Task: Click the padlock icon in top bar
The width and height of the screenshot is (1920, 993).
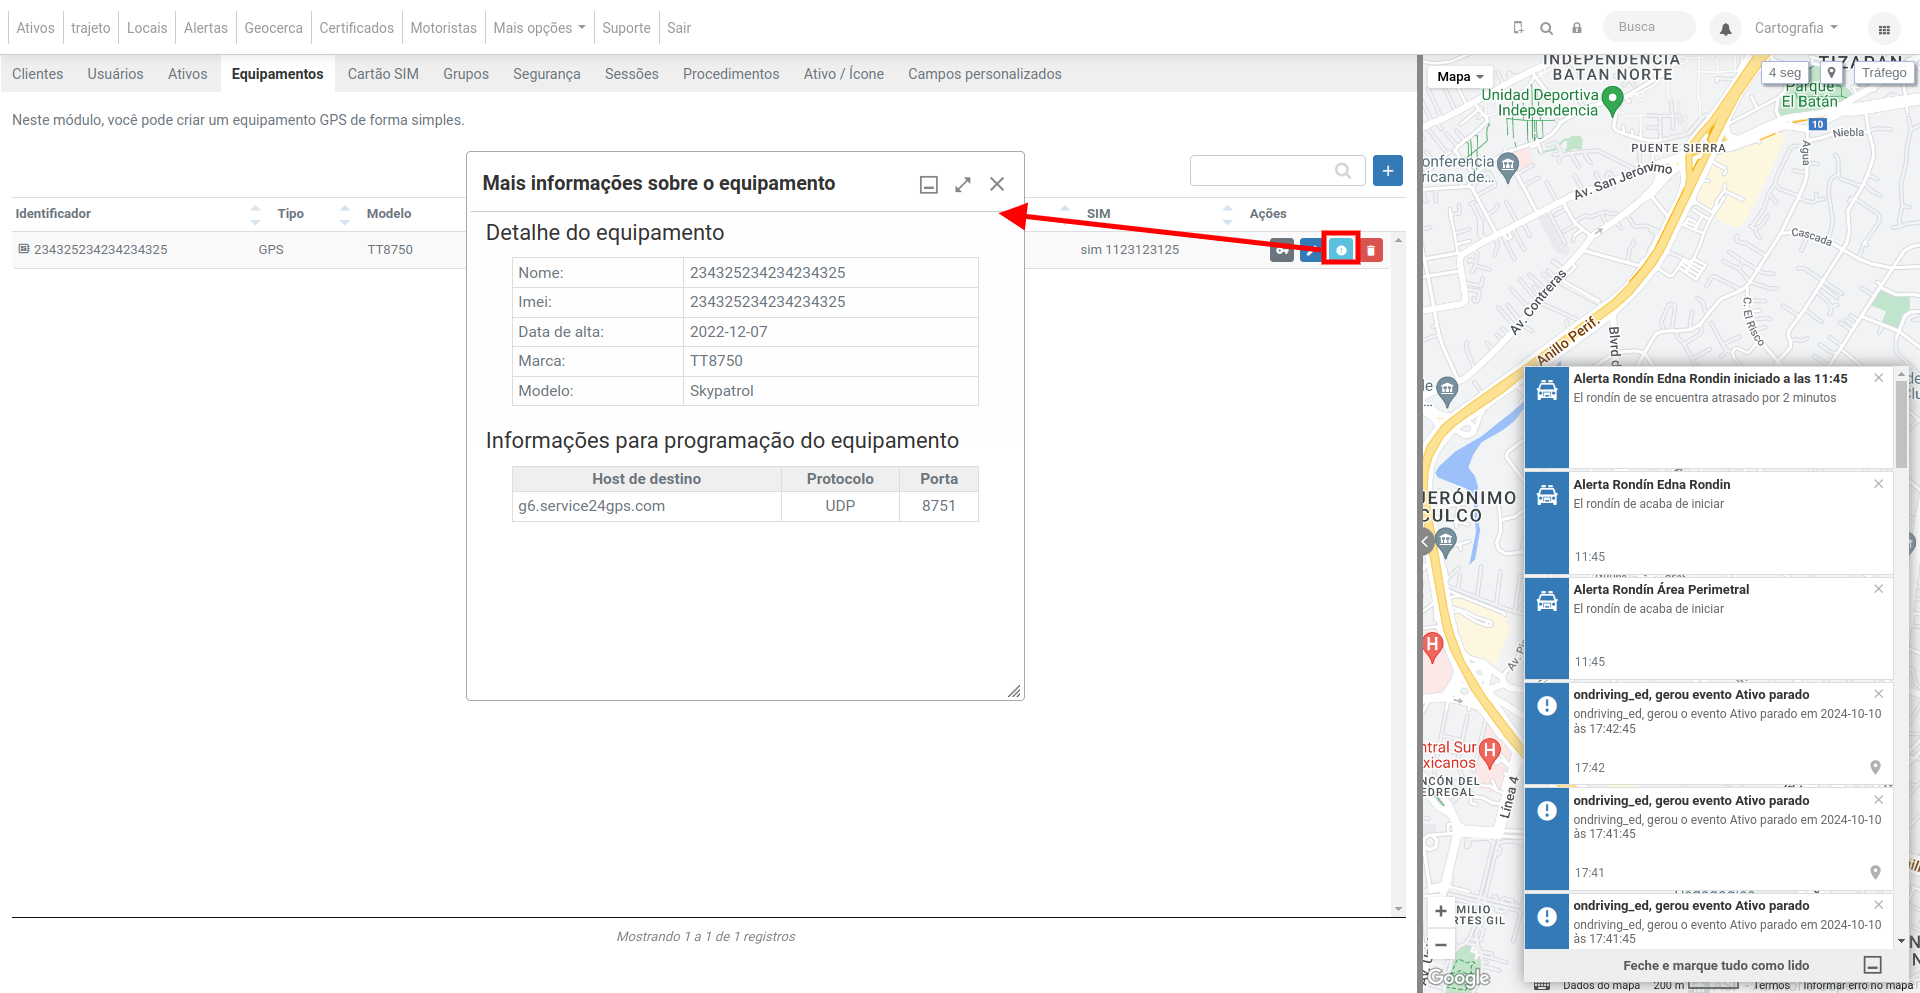Action: [1576, 28]
